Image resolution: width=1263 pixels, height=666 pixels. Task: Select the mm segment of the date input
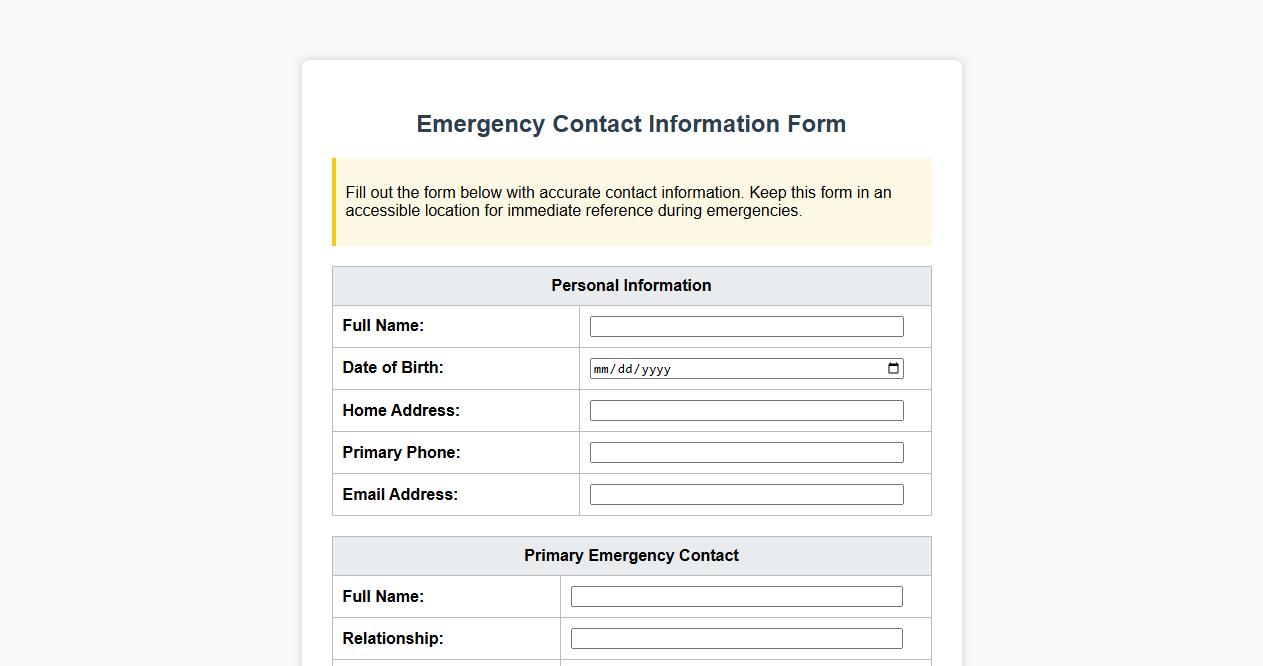601,368
